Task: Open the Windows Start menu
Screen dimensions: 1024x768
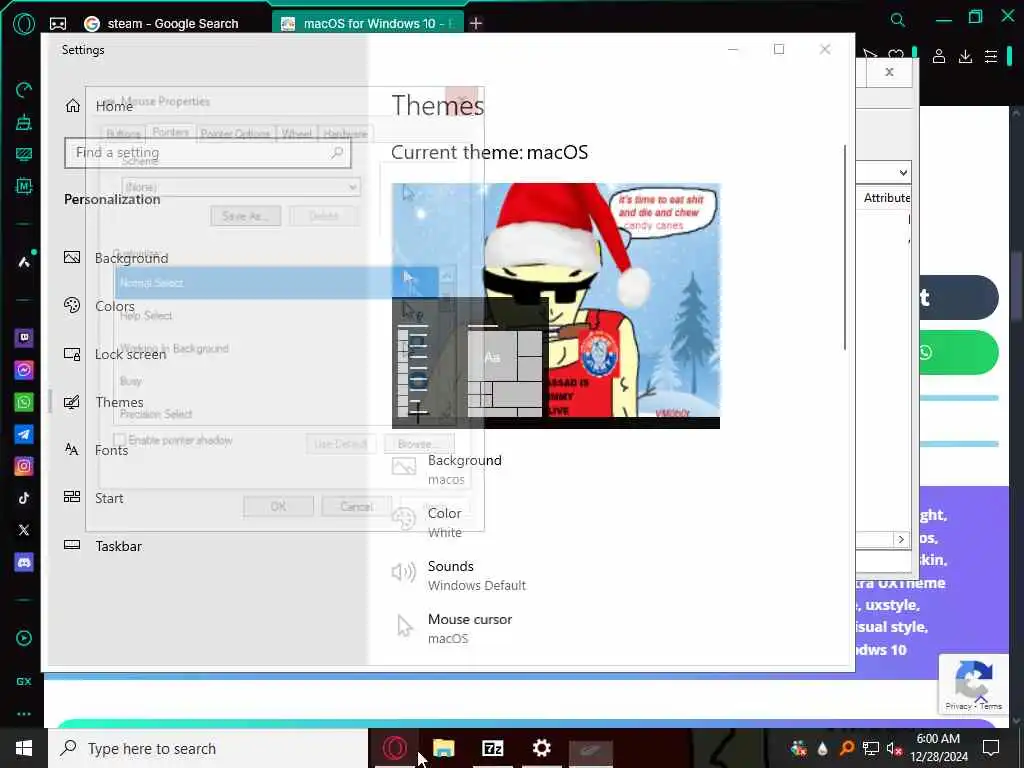Action: click(24, 748)
